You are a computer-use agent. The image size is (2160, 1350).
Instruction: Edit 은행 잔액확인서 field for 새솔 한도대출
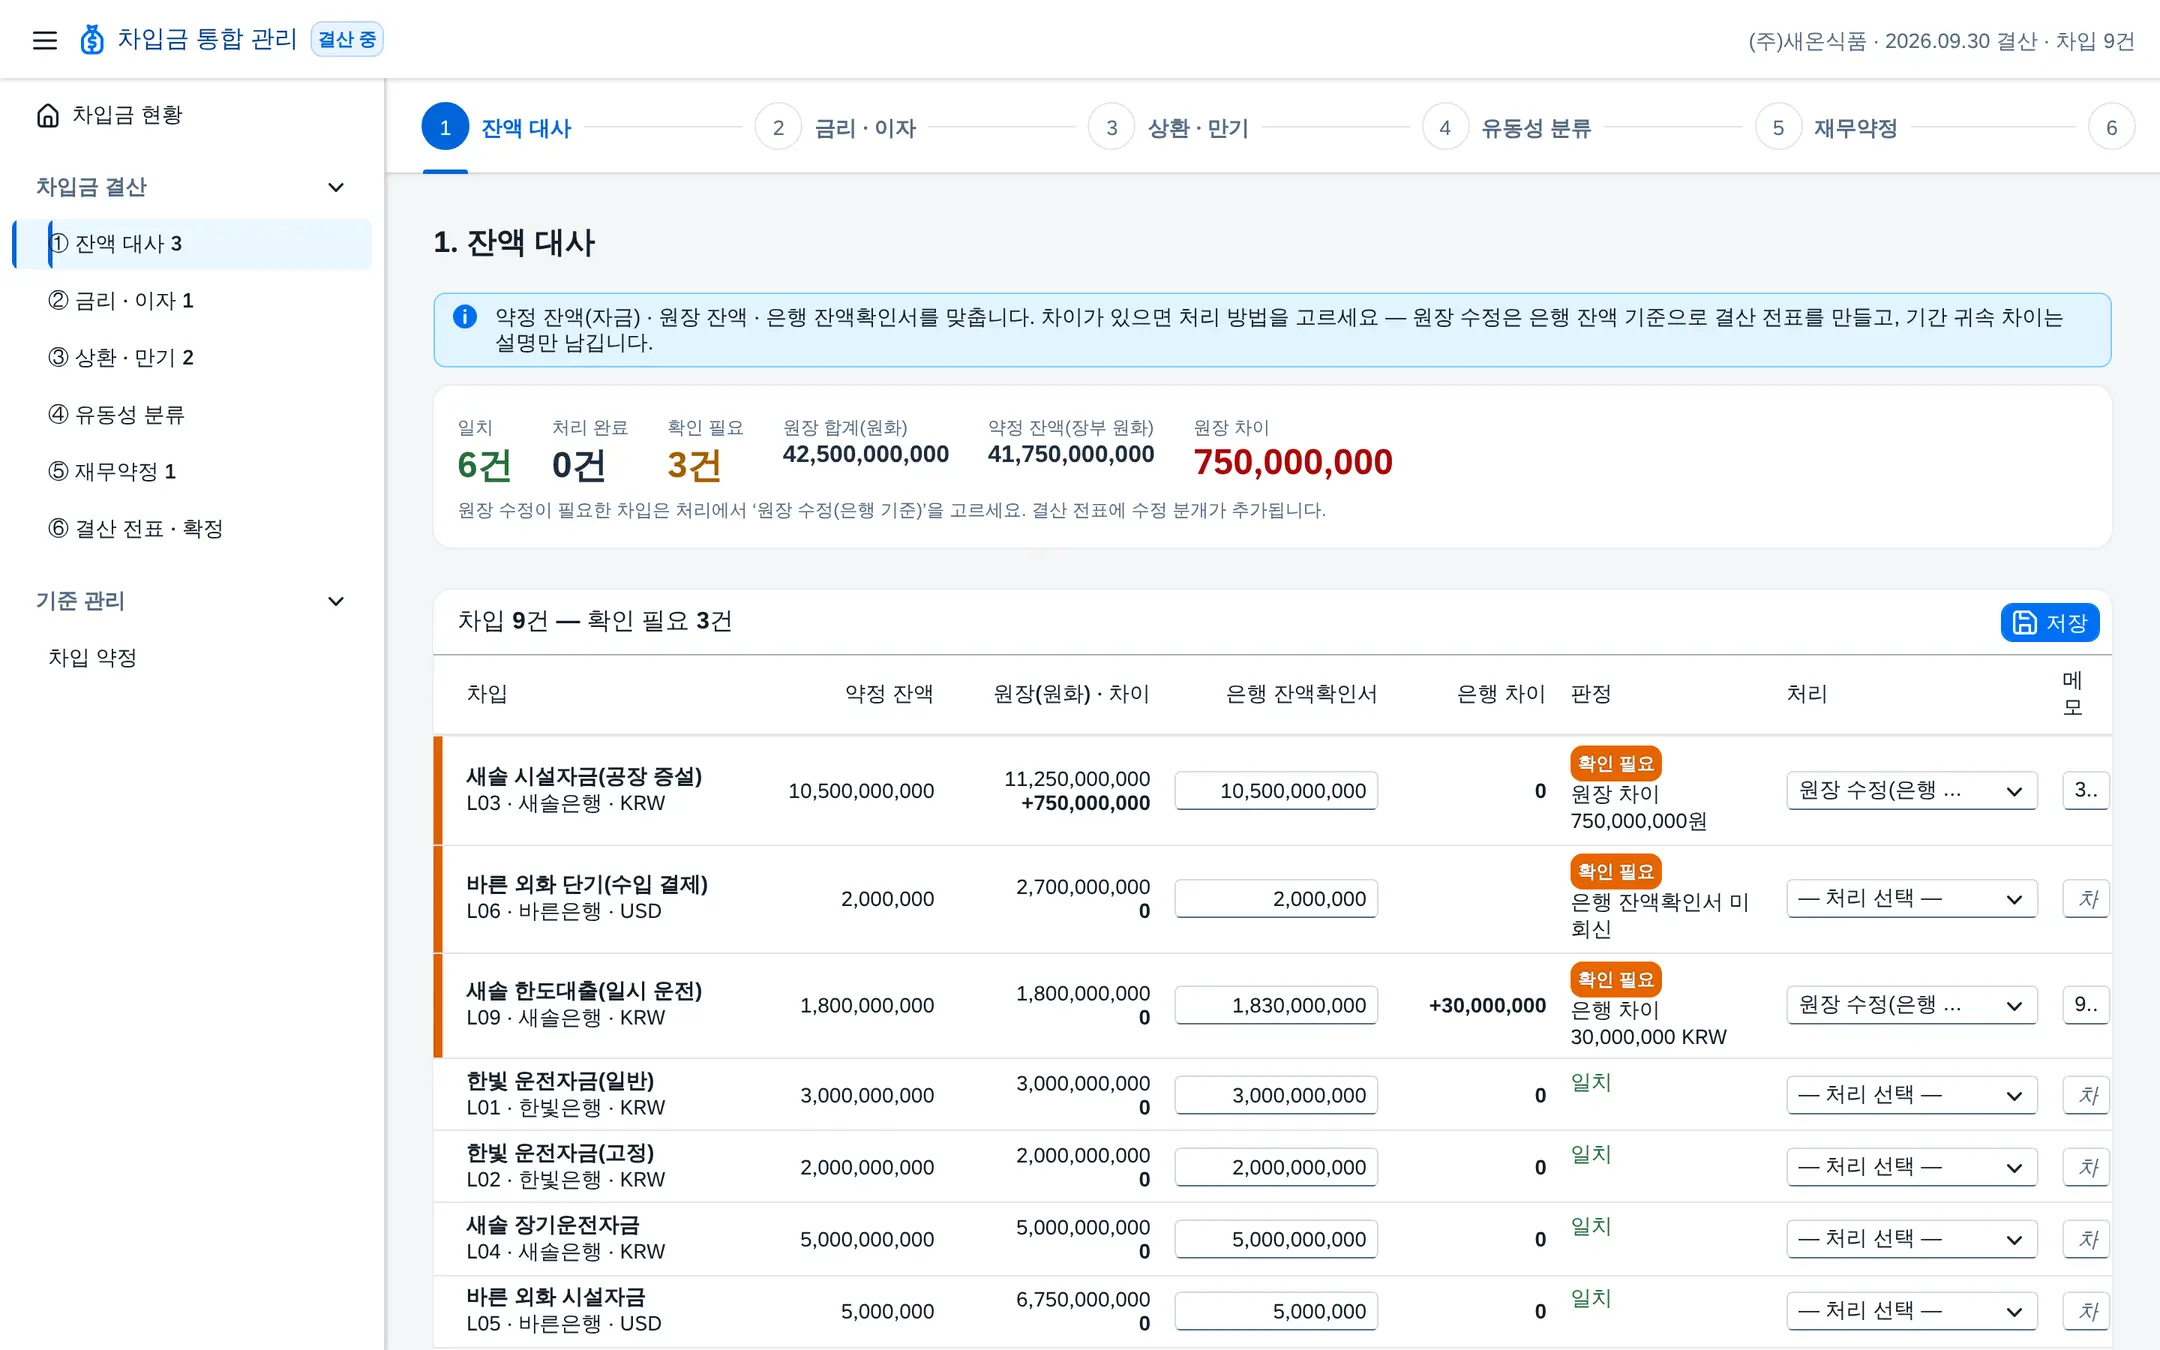(x=1276, y=1005)
